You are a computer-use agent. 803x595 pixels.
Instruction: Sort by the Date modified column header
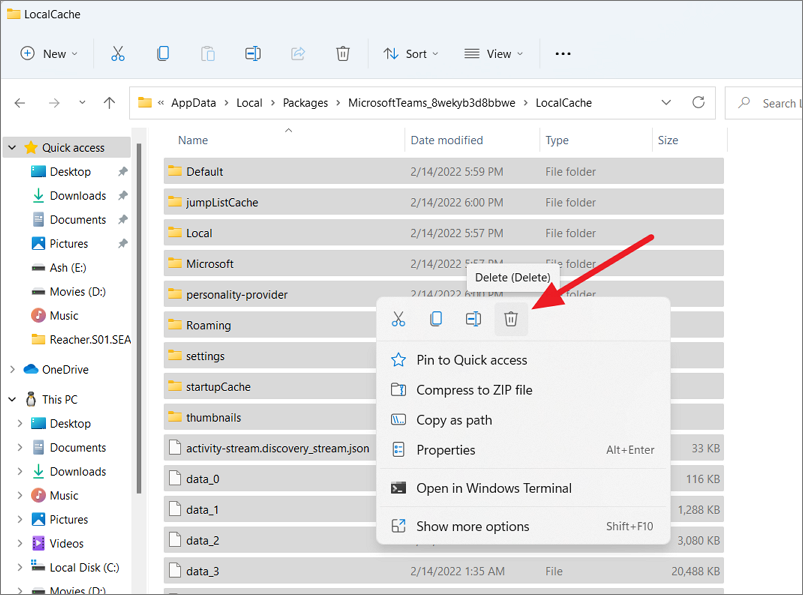click(x=447, y=140)
